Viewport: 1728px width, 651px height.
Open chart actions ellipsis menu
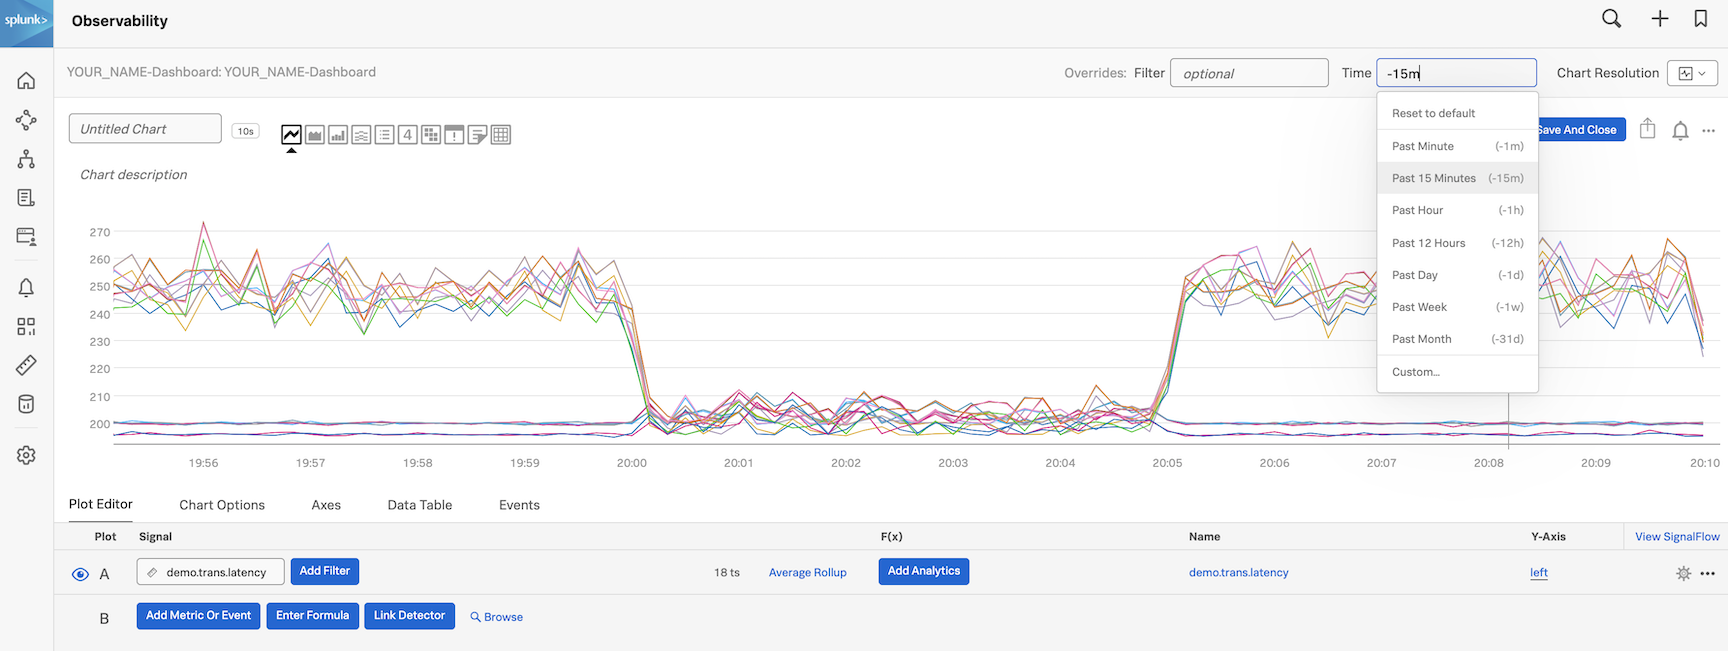coord(1708,131)
